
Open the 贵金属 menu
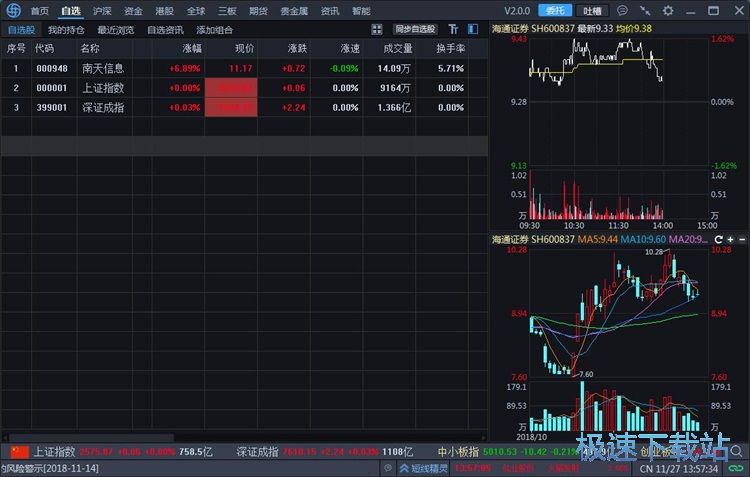coord(294,11)
